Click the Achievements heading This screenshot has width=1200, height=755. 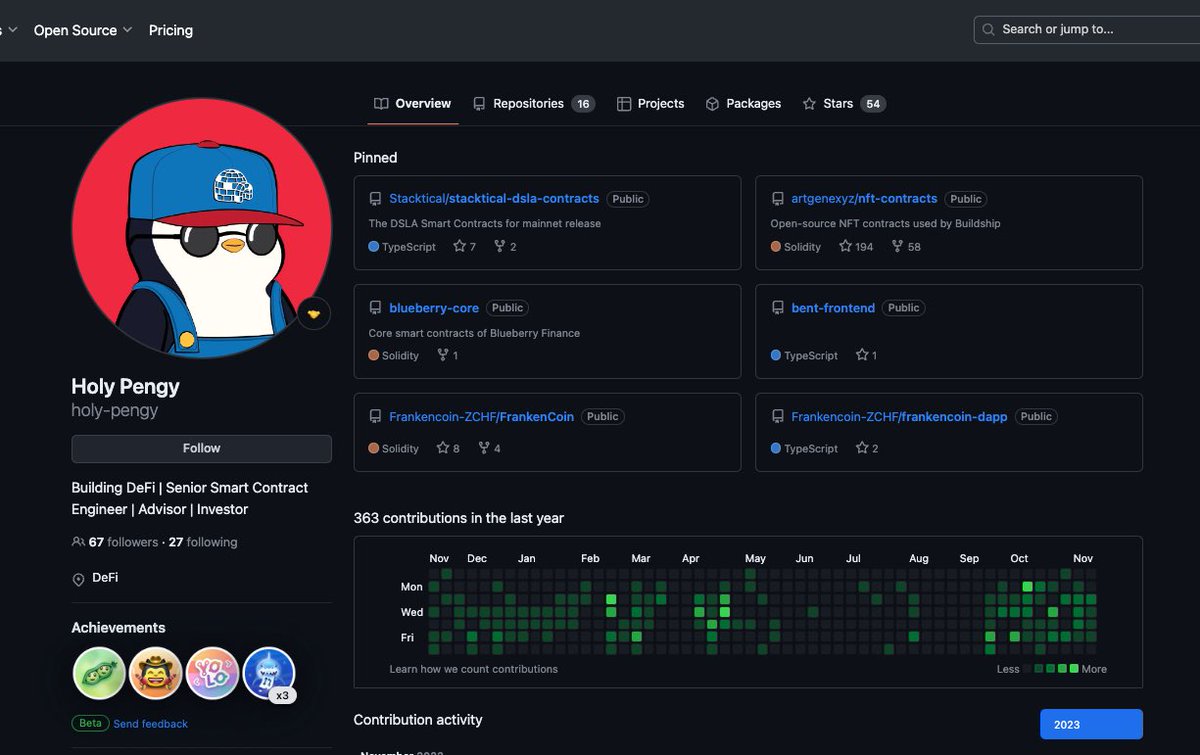pyautogui.click(x=118, y=628)
